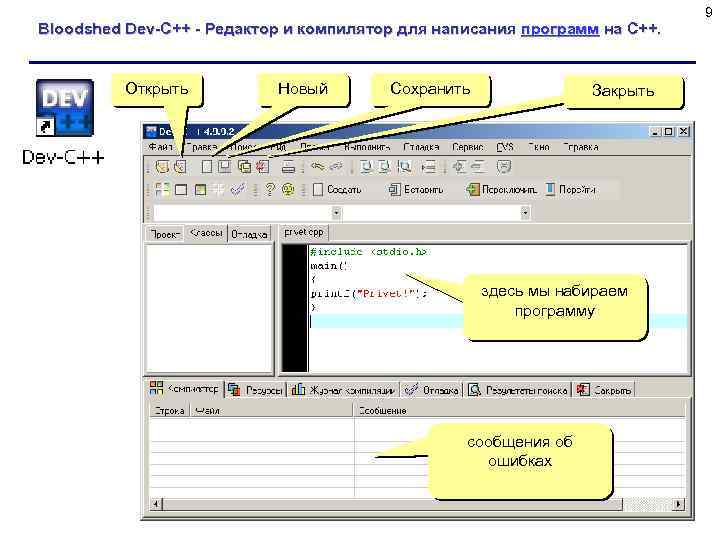
Task: Click the Переключить bookmark toolbar button
Action: click(x=501, y=189)
